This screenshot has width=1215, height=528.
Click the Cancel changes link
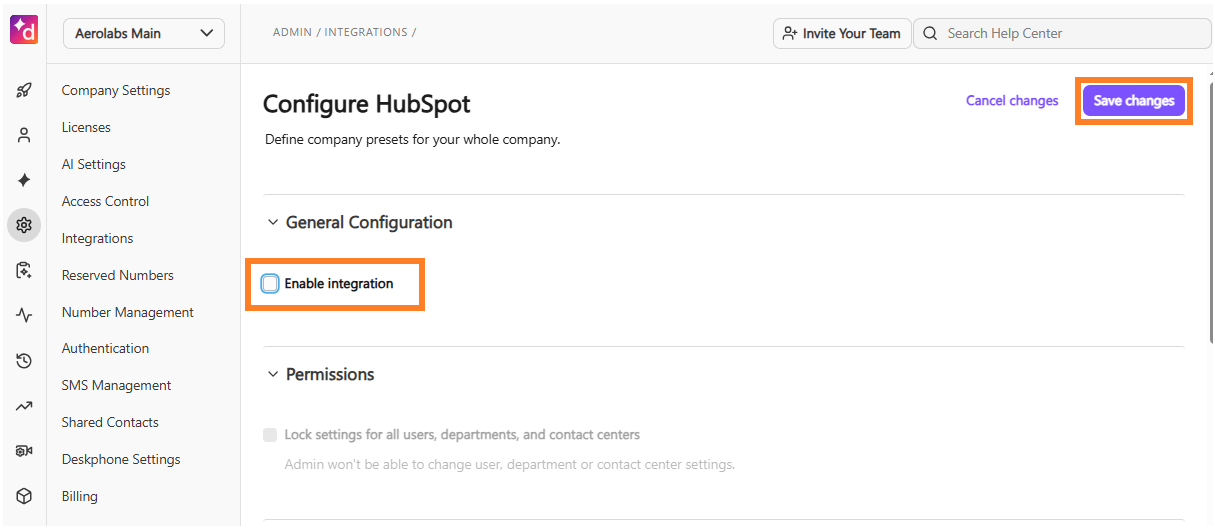(x=1012, y=101)
